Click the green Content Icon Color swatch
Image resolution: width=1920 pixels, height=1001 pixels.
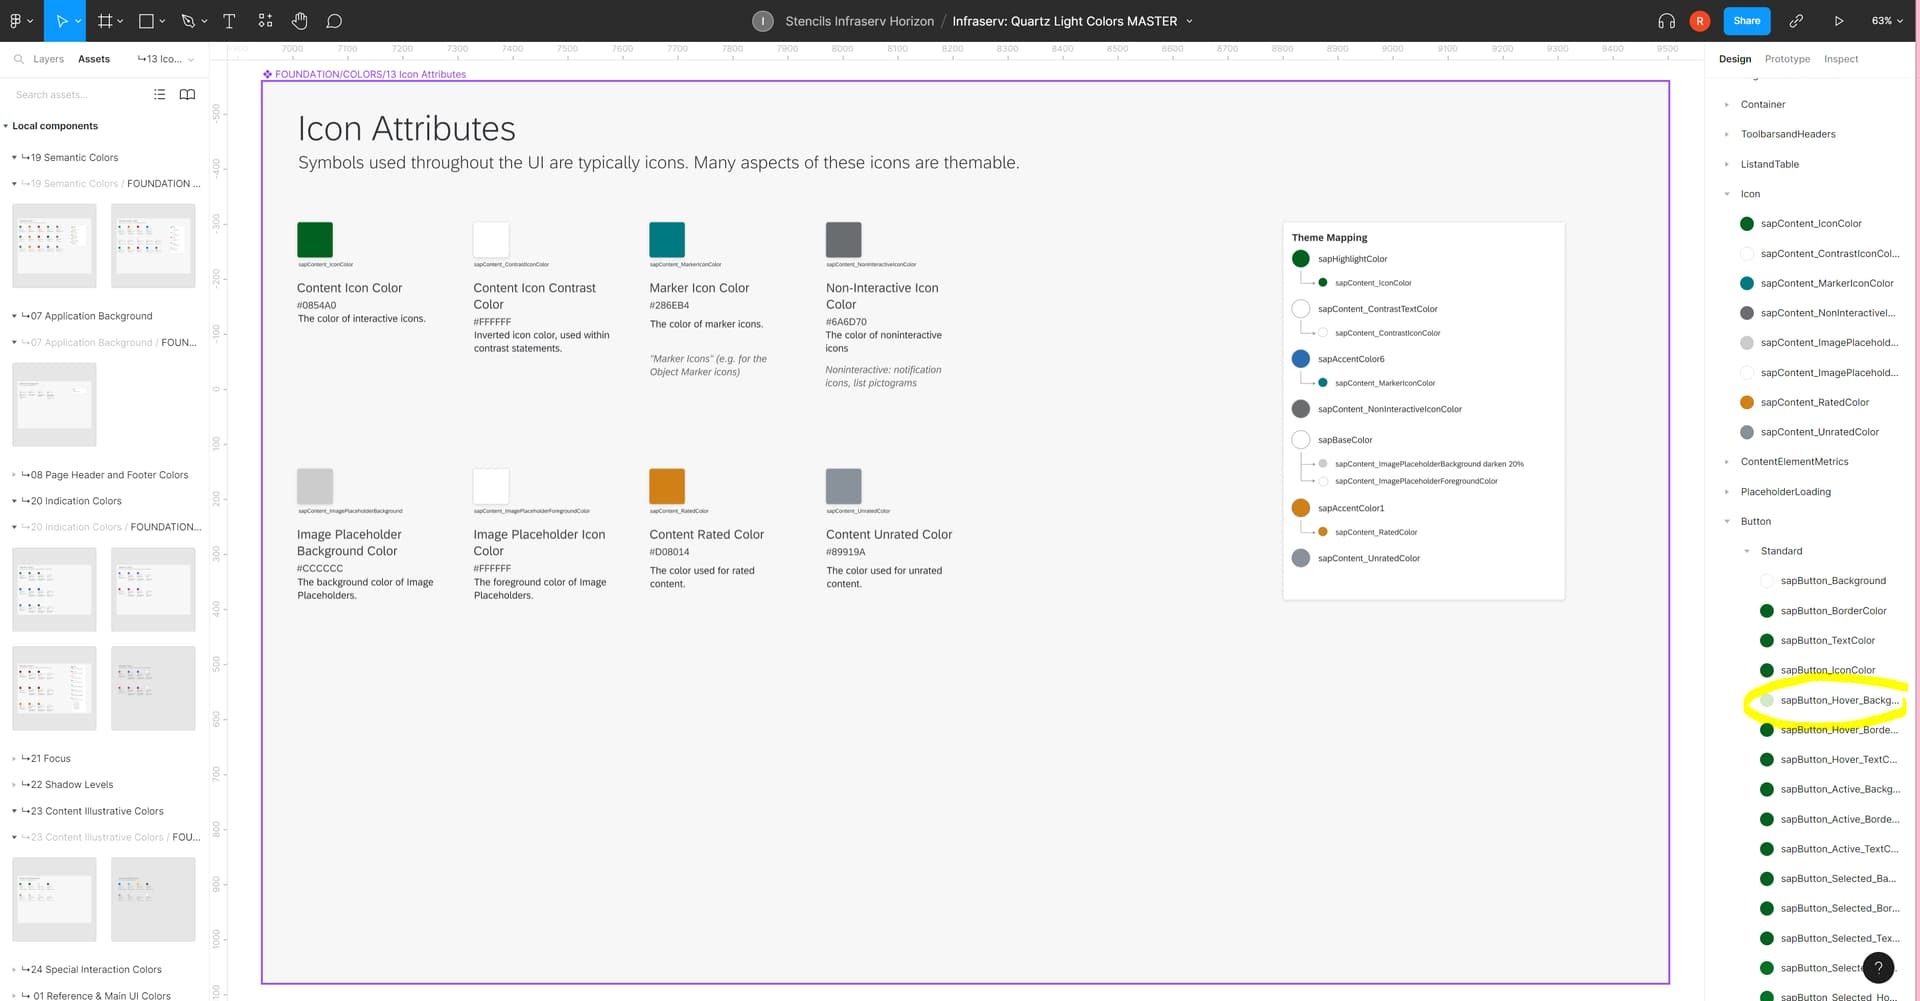[x=315, y=240]
